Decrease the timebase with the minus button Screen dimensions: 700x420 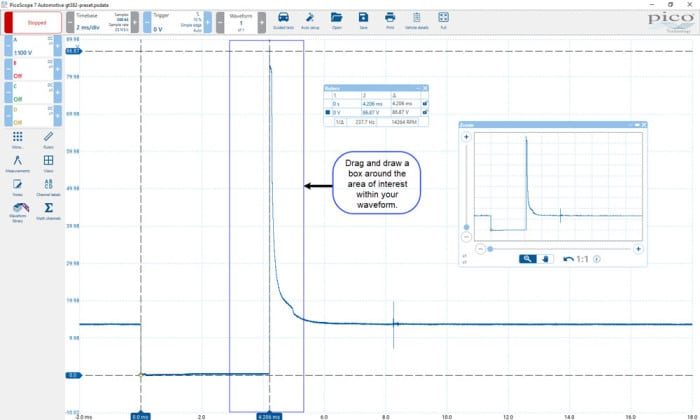(x=70, y=22)
